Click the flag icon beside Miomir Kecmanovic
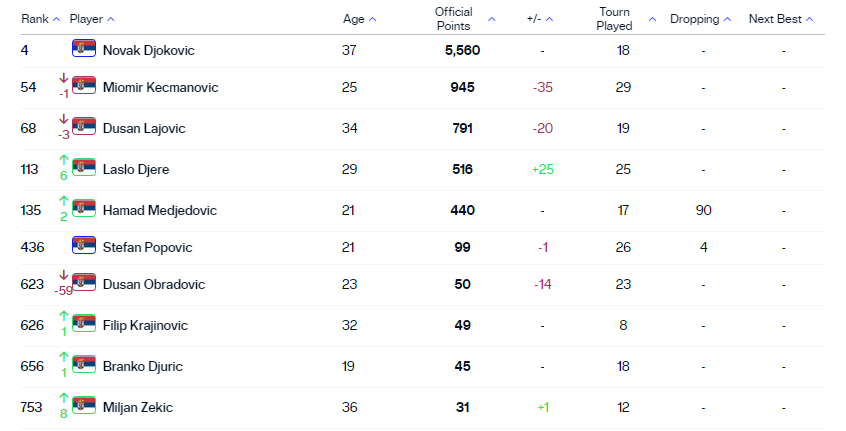Image resolution: width=846 pixels, height=431 pixels. tap(84, 86)
